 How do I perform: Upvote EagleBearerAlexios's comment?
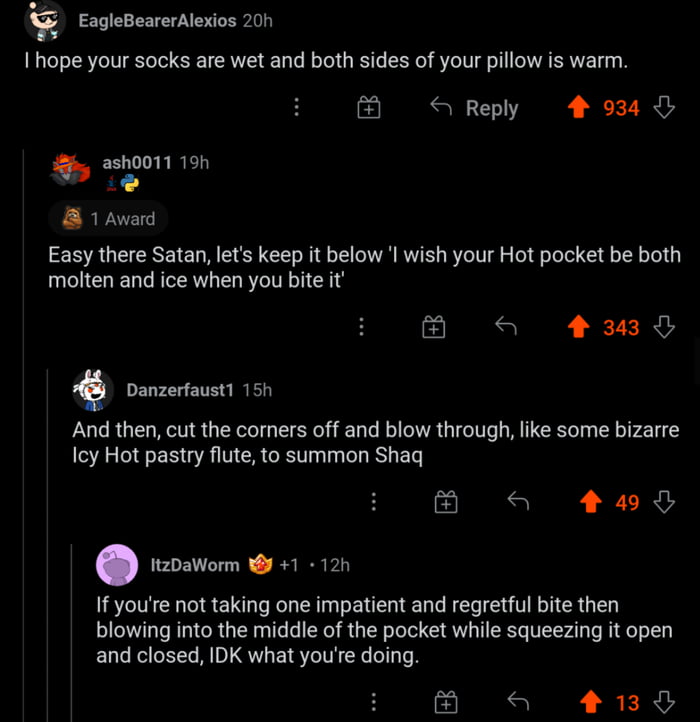pos(577,107)
